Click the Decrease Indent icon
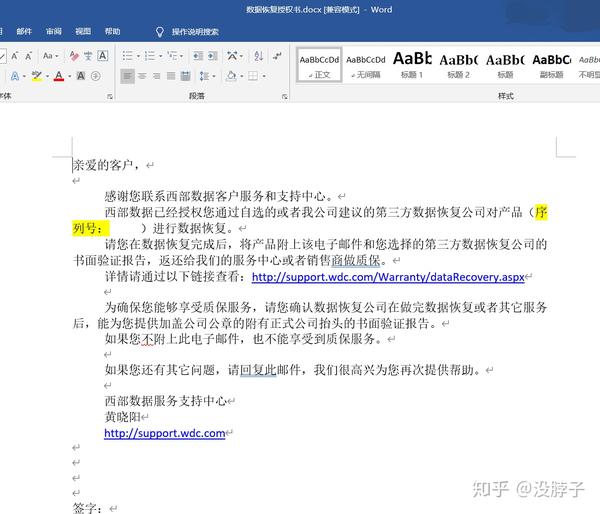 click(198, 56)
